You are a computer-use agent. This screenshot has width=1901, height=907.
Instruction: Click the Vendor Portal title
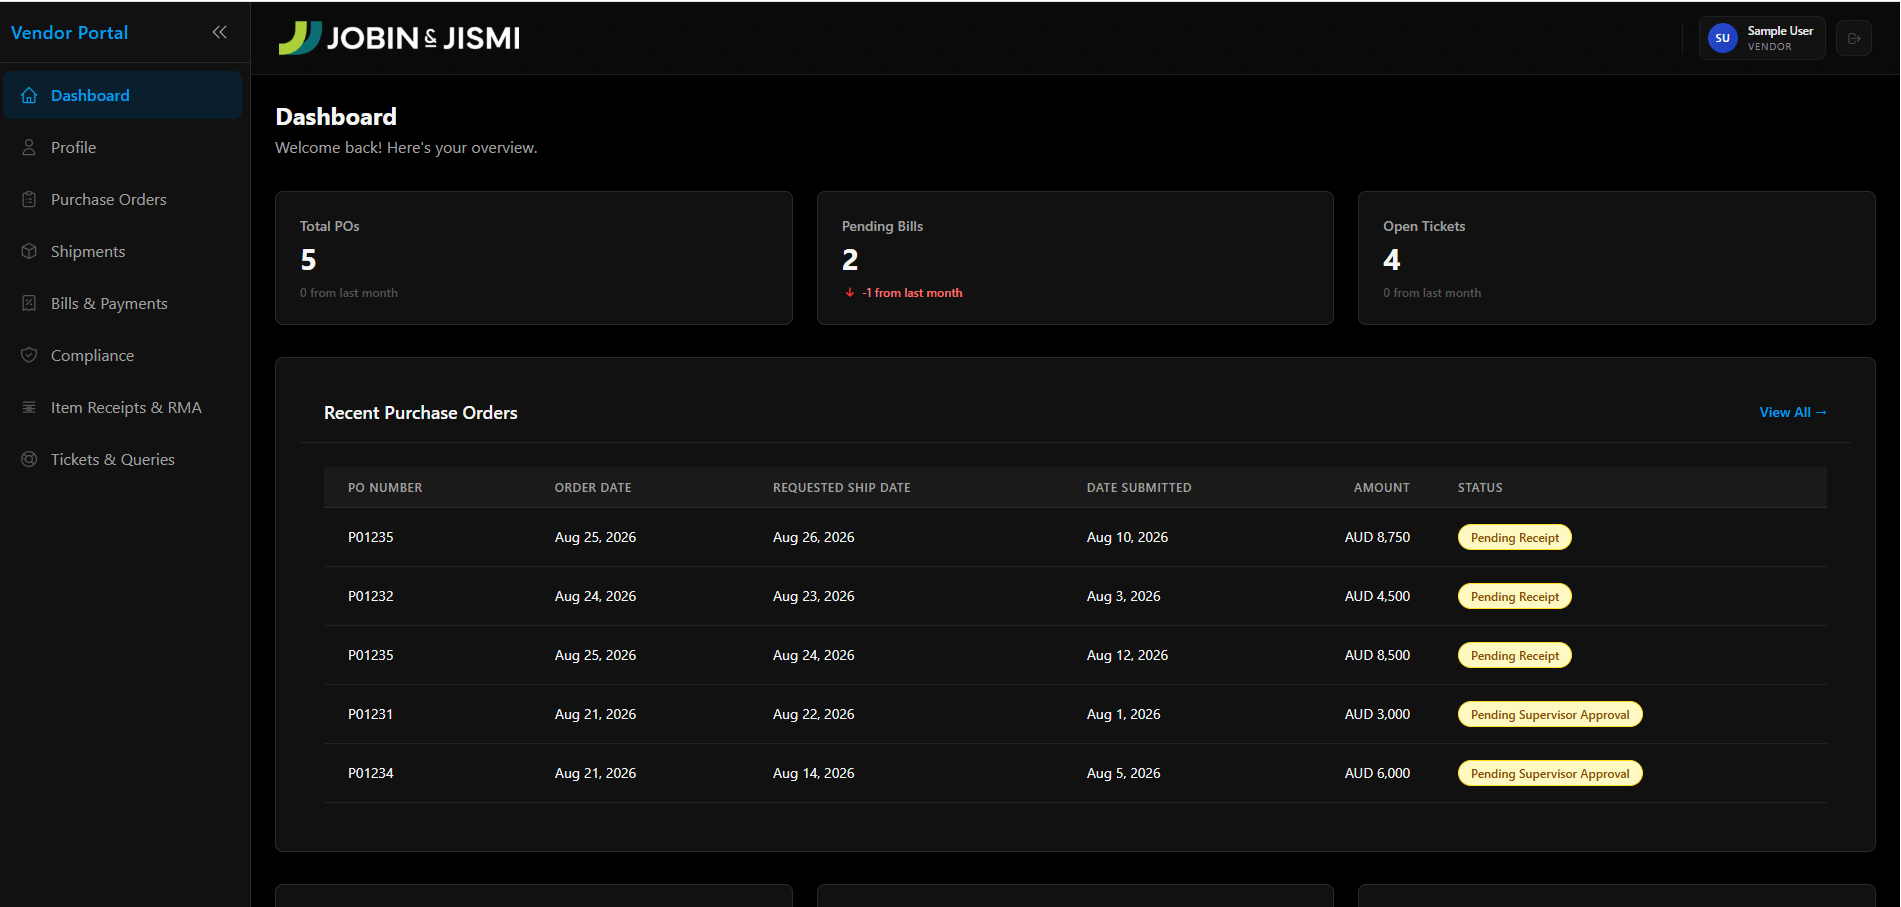[69, 33]
